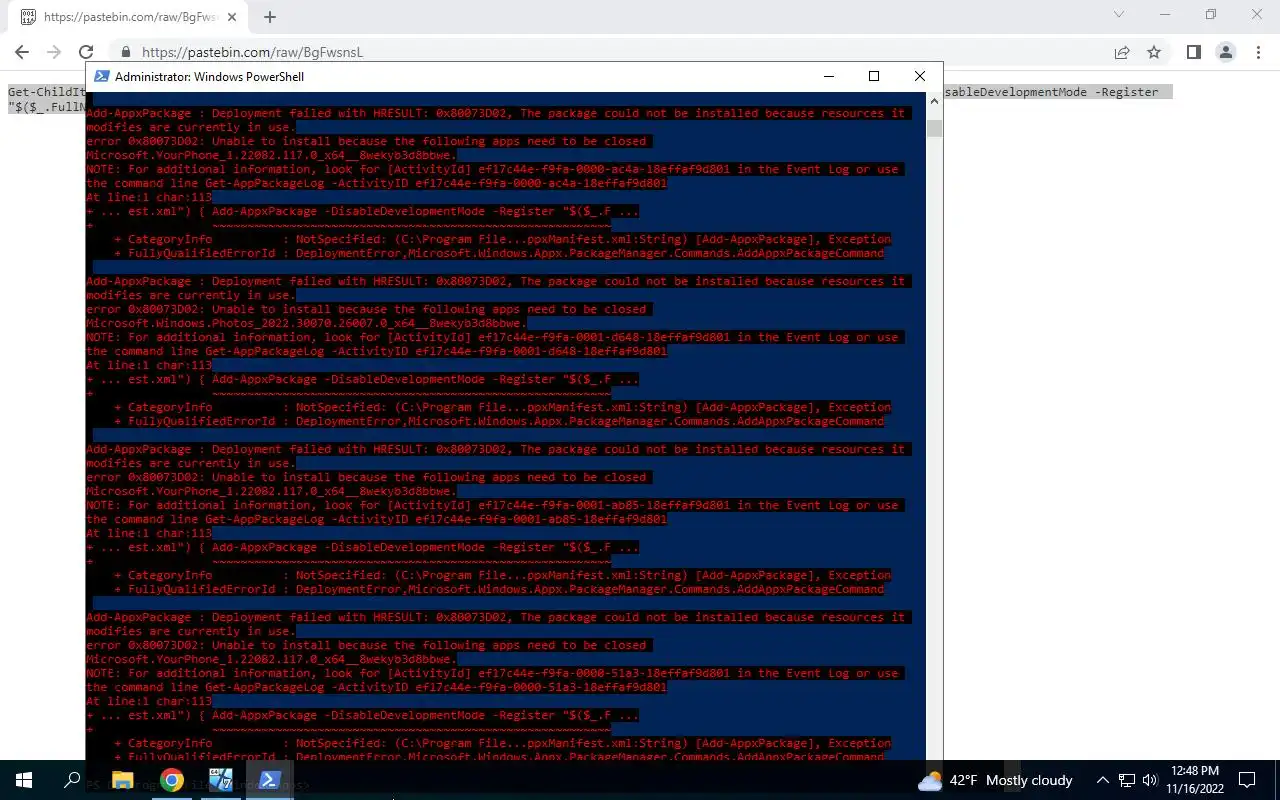Open the PowerShell window system menu icon
This screenshot has width=1280, height=800.
click(x=101, y=76)
